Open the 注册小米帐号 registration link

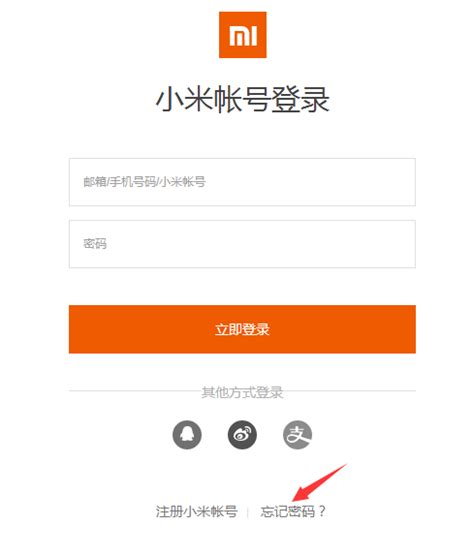tap(196, 512)
